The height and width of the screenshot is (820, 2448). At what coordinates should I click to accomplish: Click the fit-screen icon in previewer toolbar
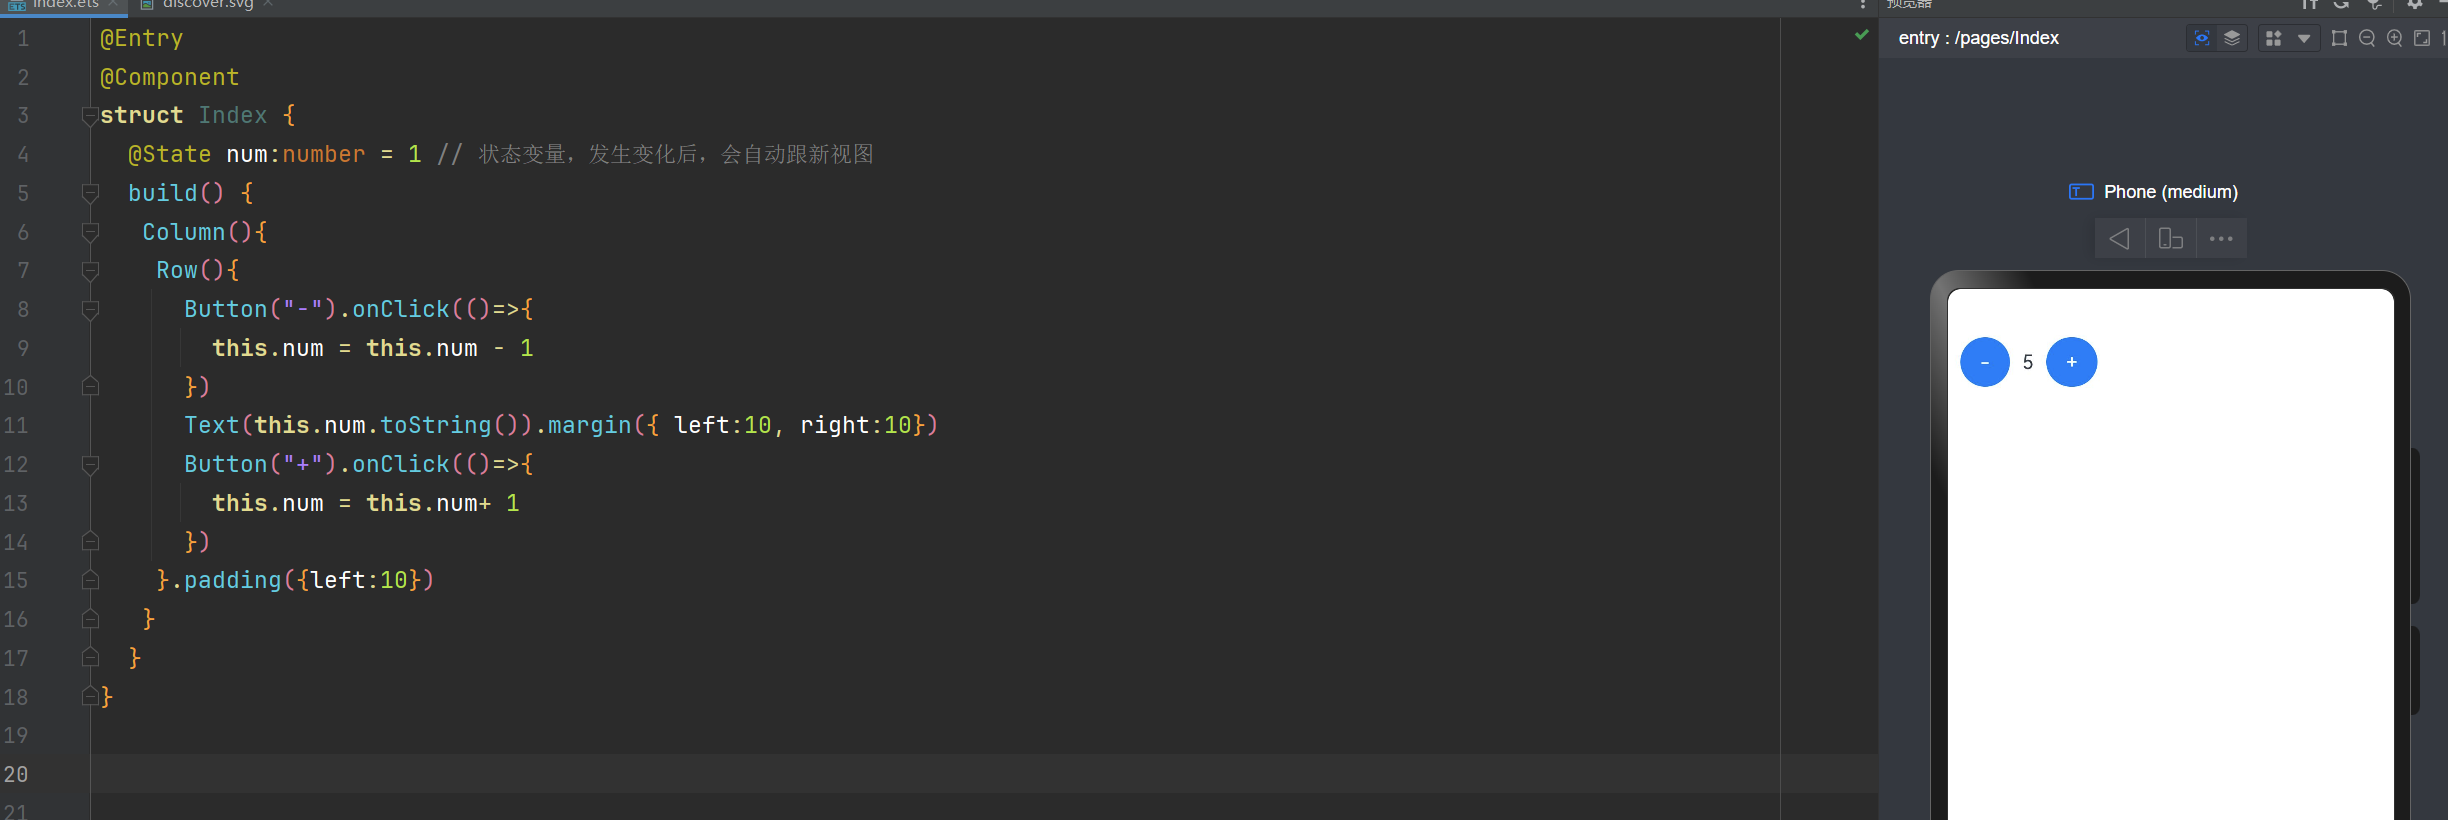2422,38
